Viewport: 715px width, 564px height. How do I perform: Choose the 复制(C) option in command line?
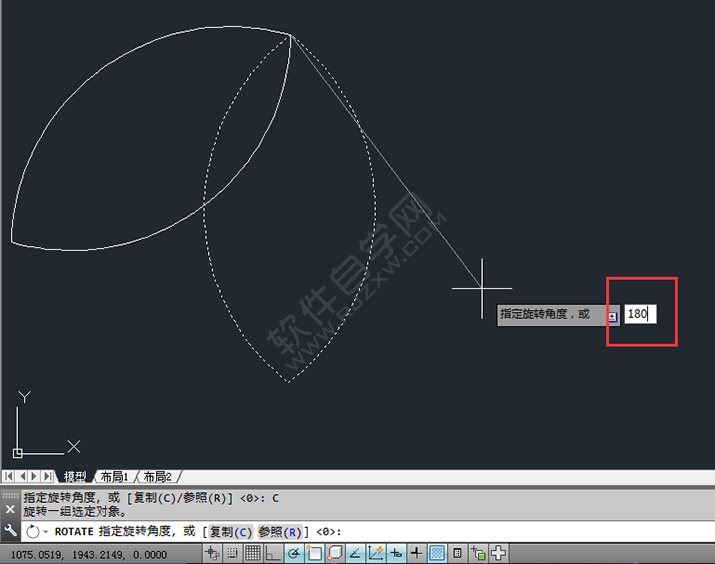[x=231, y=532]
